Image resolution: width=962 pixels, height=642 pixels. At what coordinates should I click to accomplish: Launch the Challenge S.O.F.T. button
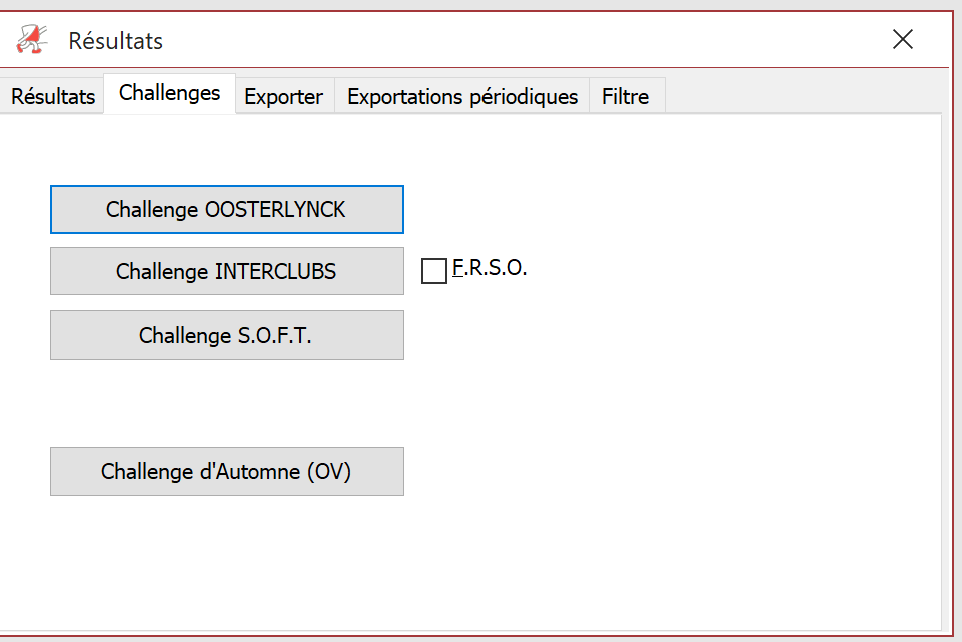click(226, 335)
